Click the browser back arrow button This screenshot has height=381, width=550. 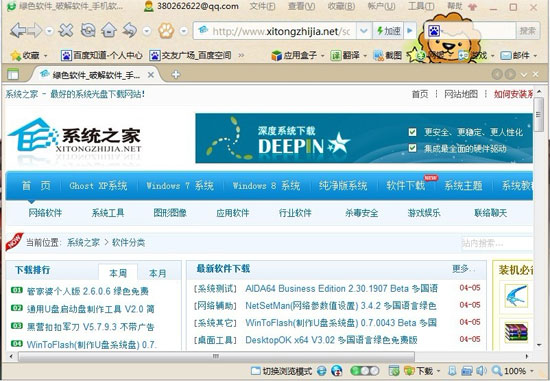tap(18, 31)
